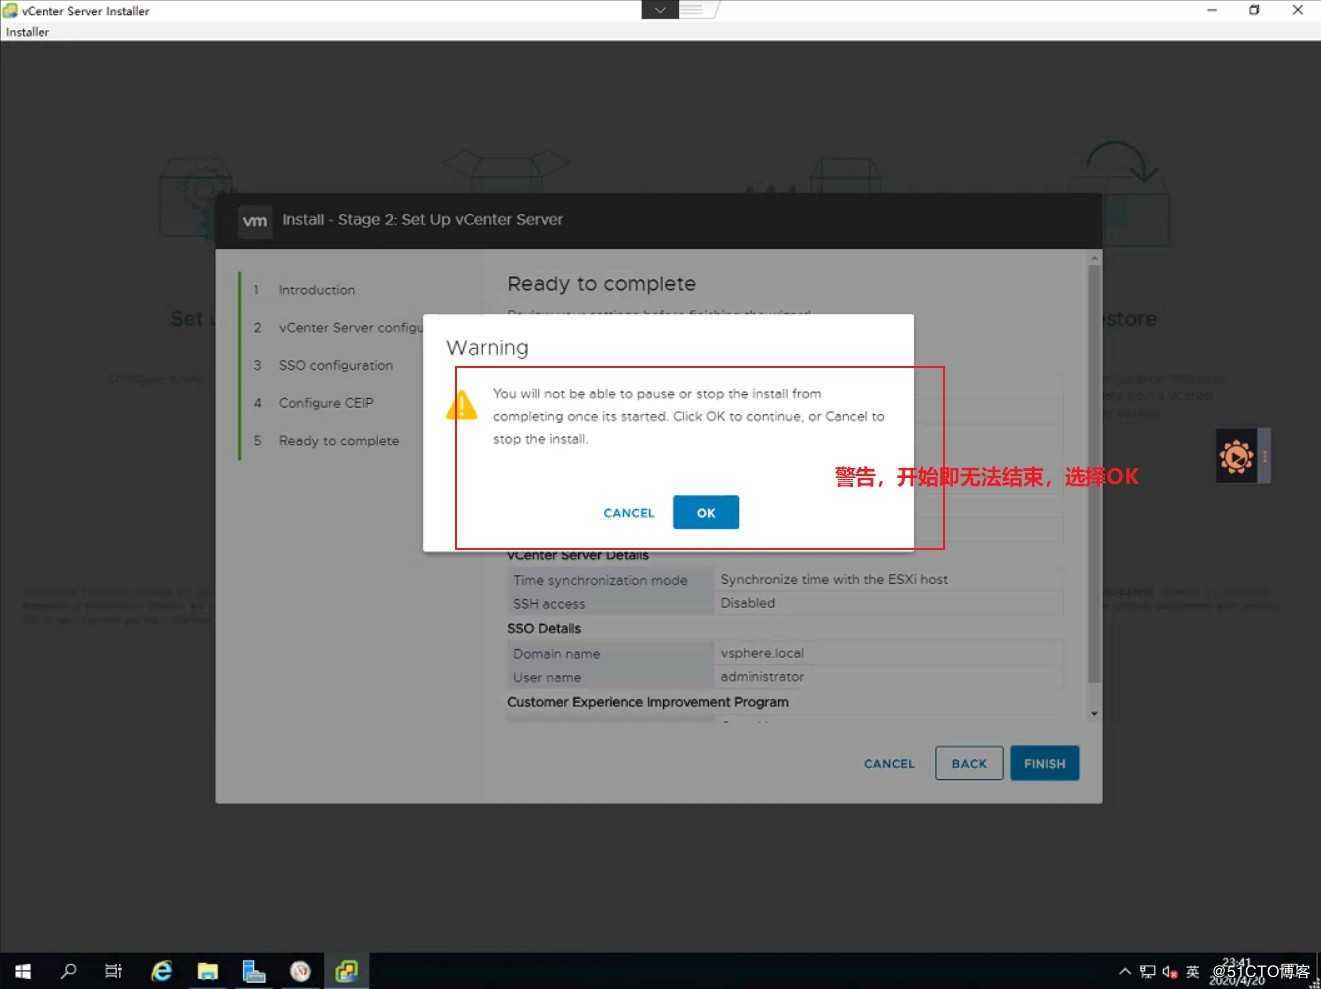Select the vCenter installer taskbar icon
Image resolution: width=1321 pixels, height=989 pixels.
point(346,971)
